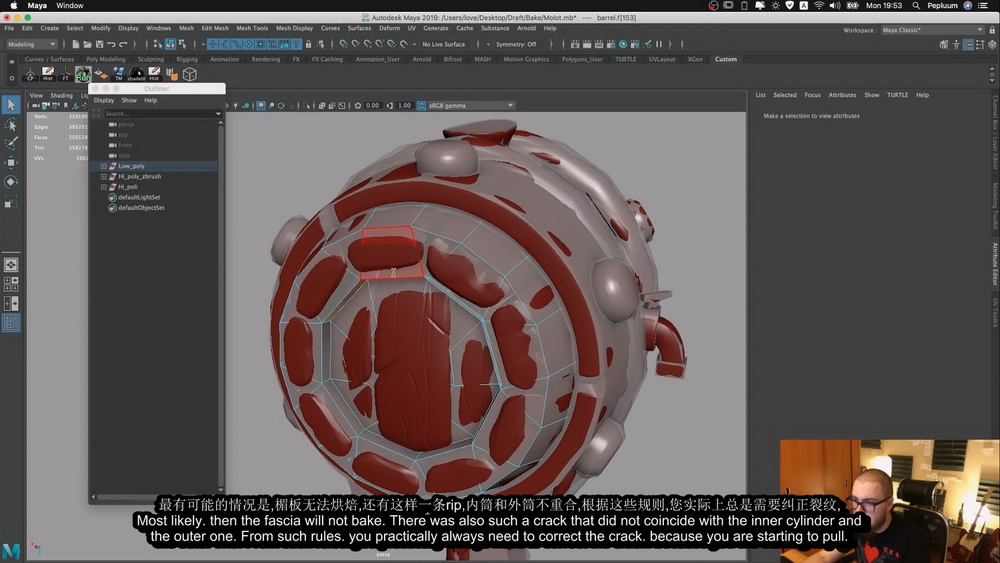The height and width of the screenshot is (563, 1000).
Task: Click the IPR render clapperboard icon
Action: (598, 44)
